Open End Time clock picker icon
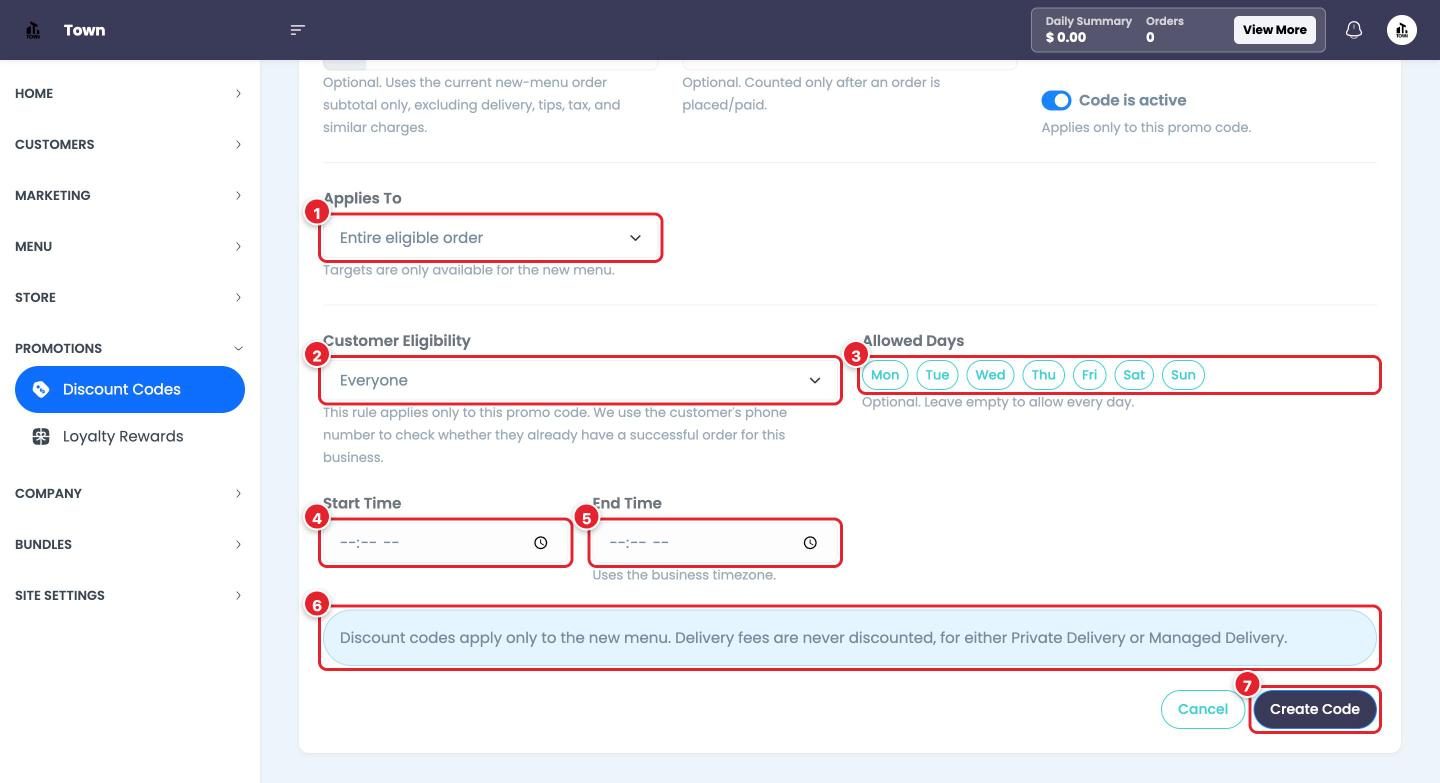Viewport: 1440px width, 783px height. 810,543
